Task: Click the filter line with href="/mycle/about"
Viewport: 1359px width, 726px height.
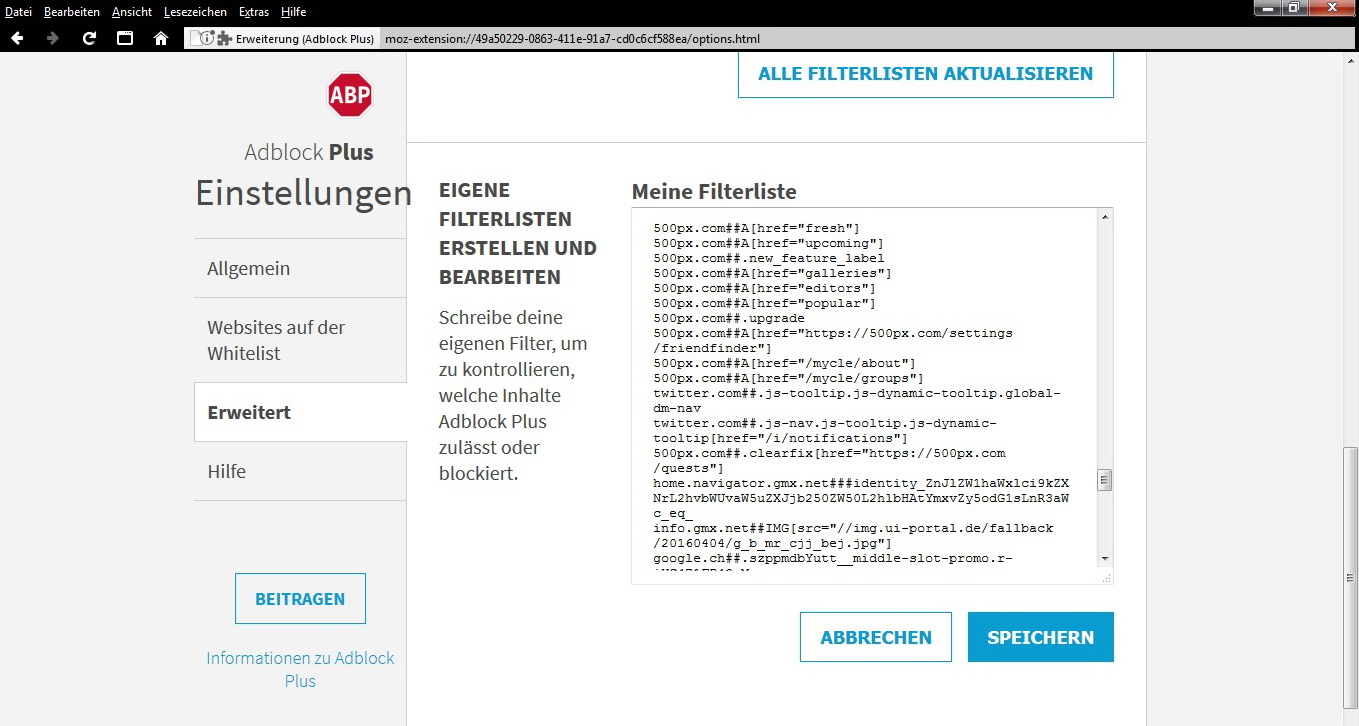Action: point(784,363)
